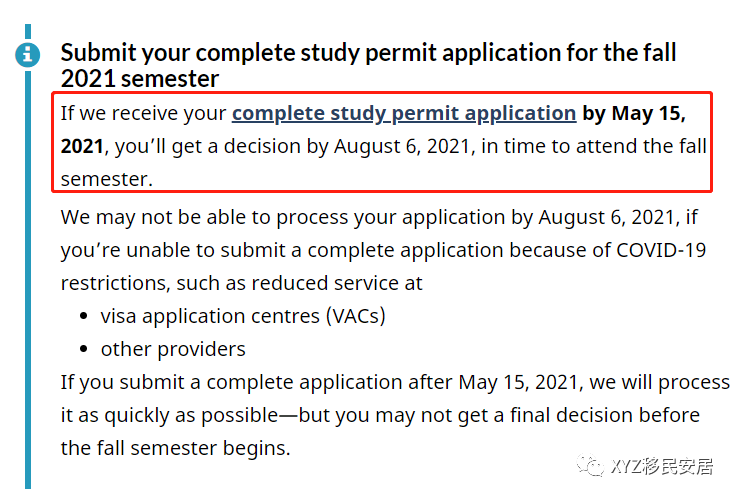Click the XYZ移民安居 watermark text

[x=662, y=466]
